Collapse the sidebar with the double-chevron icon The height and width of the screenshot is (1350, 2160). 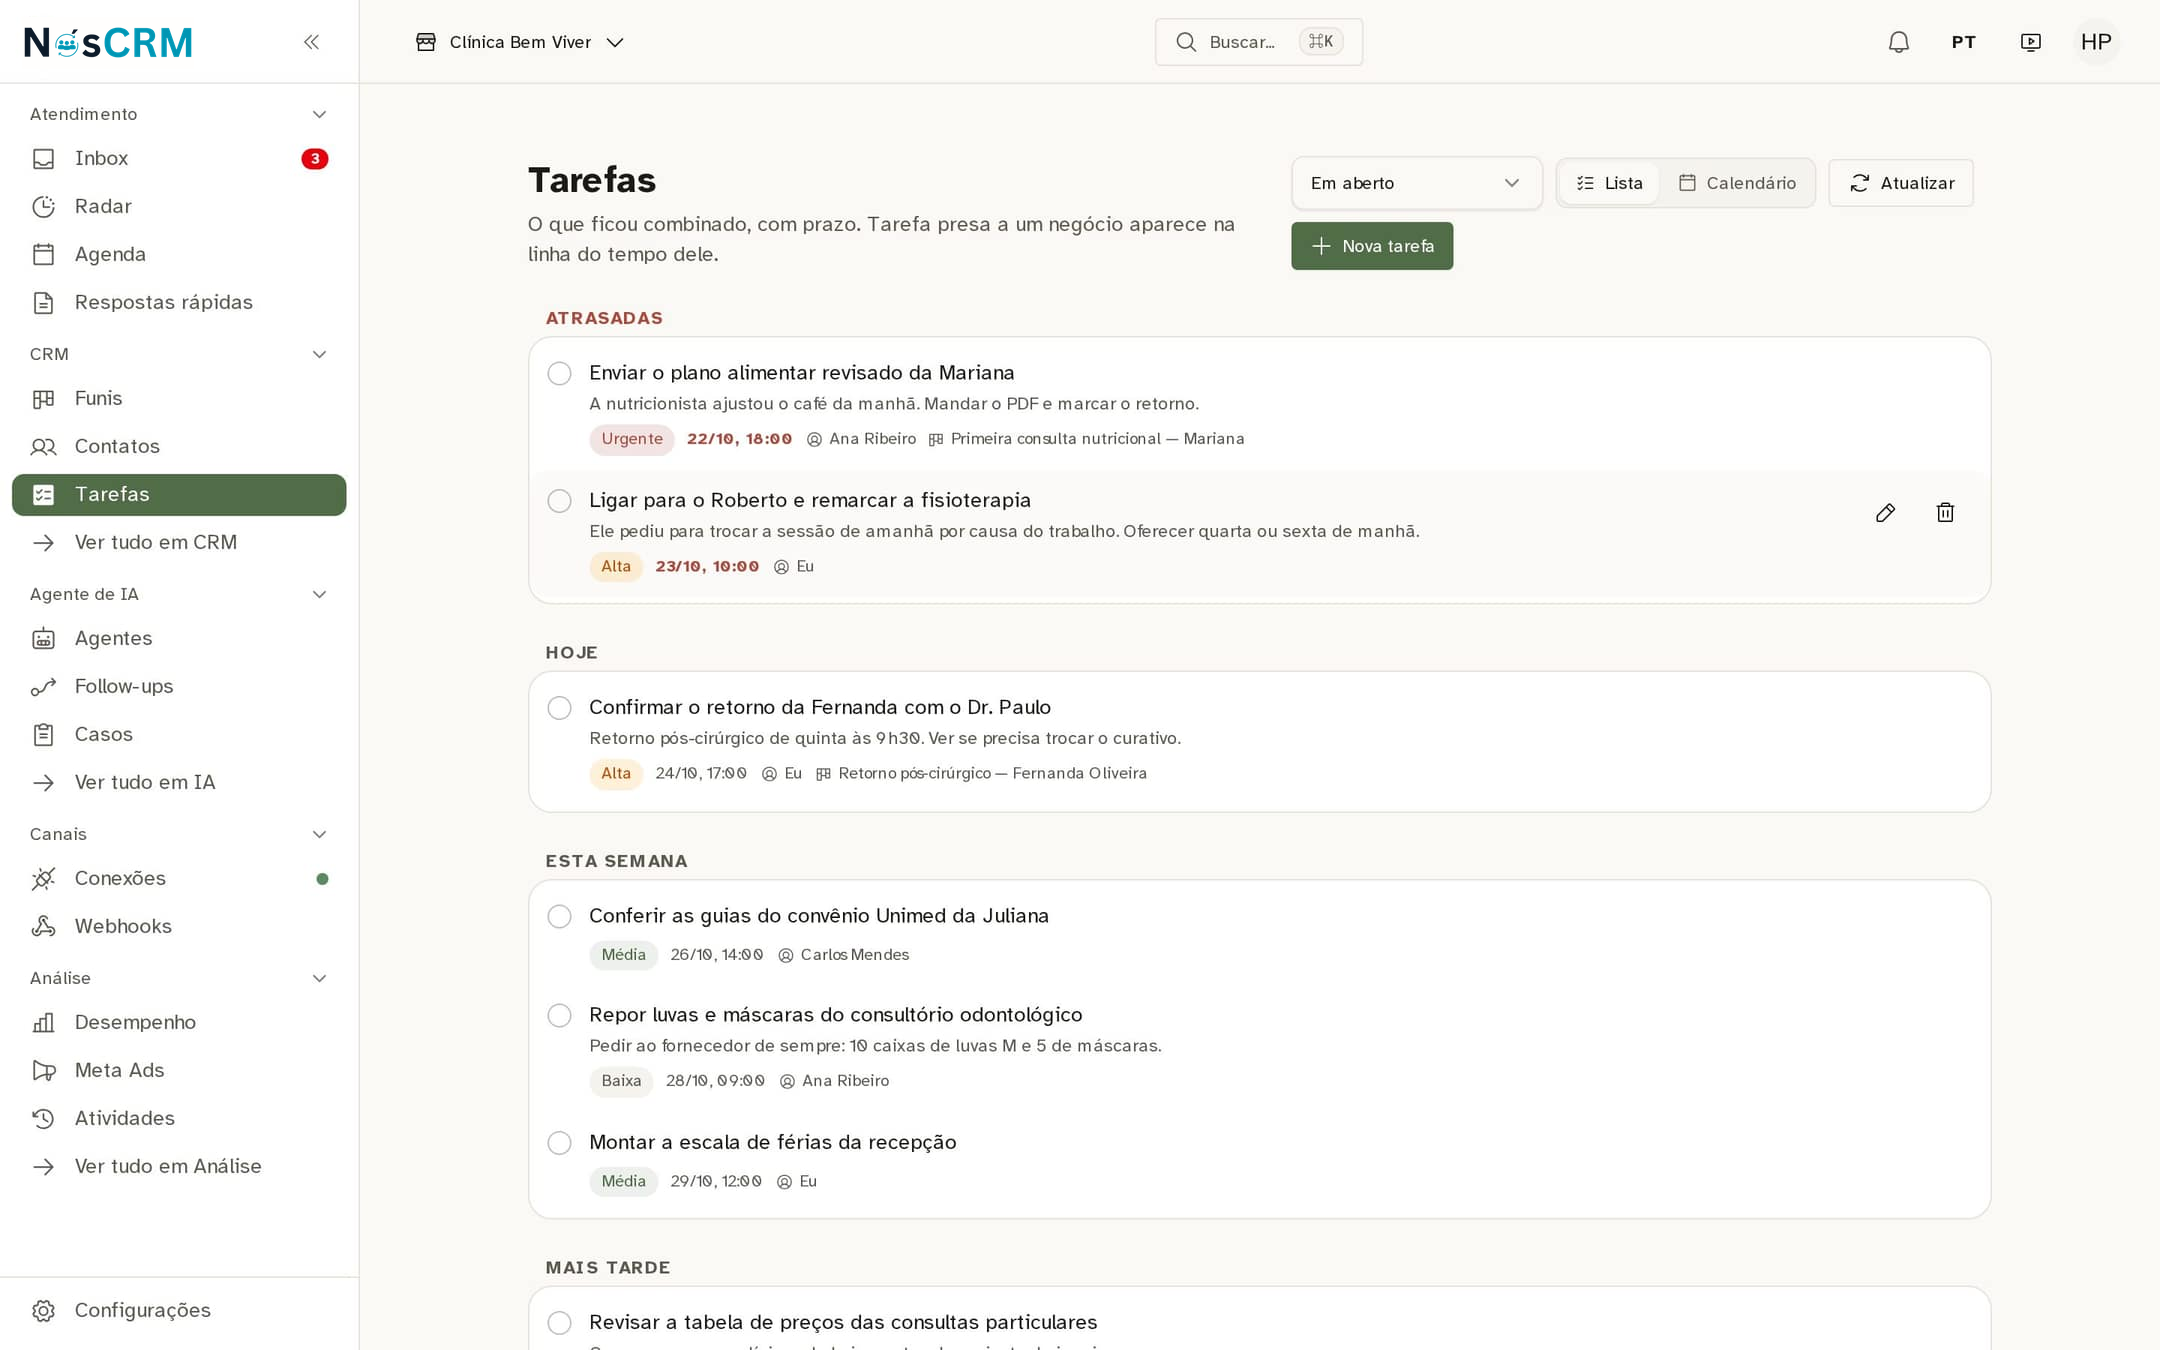[x=311, y=42]
